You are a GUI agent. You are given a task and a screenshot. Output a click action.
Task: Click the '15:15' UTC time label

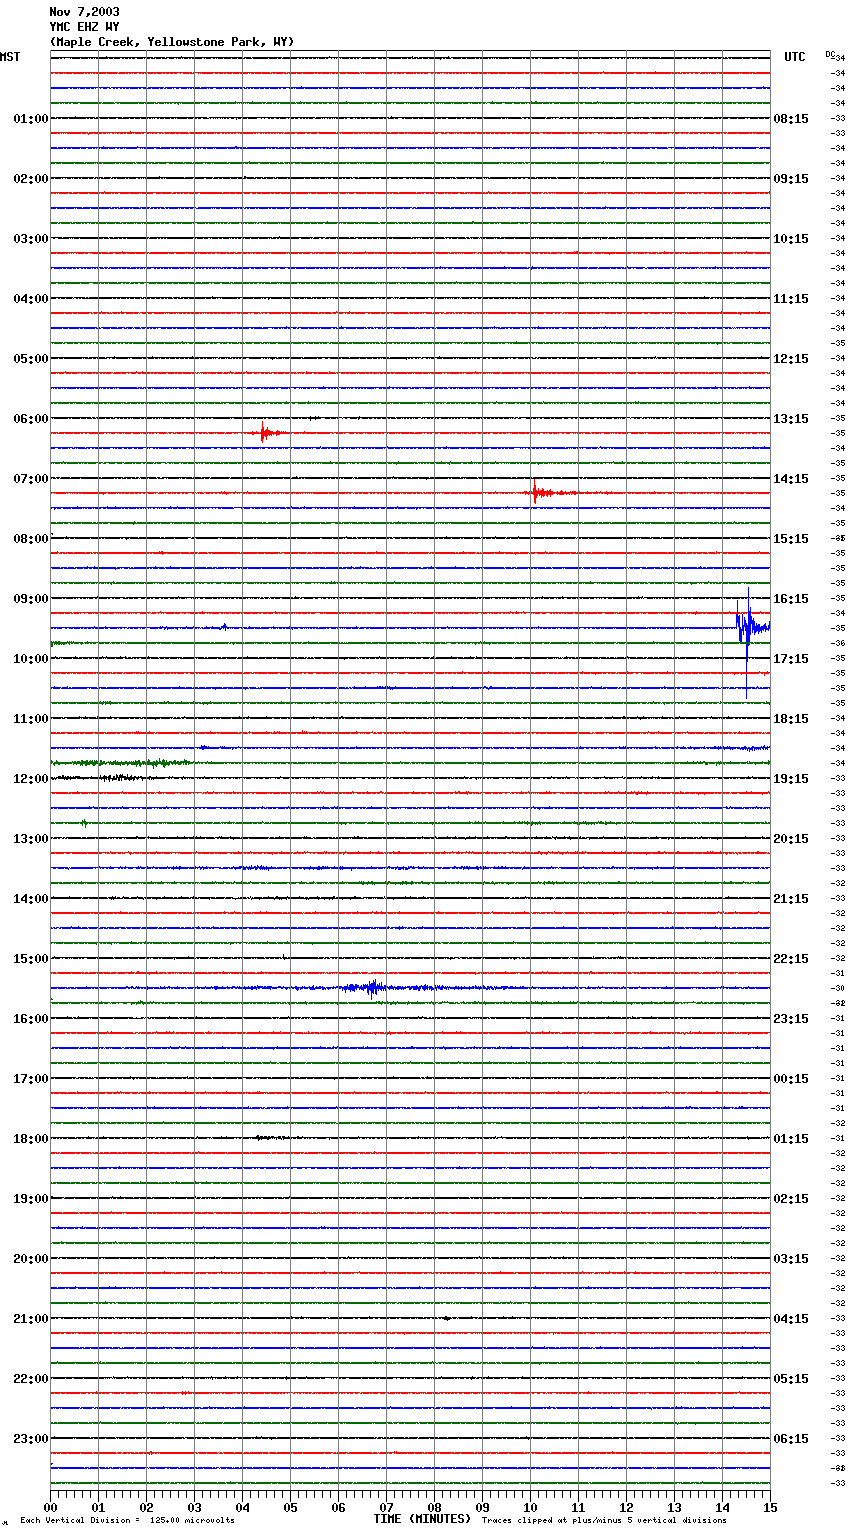[x=791, y=539]
